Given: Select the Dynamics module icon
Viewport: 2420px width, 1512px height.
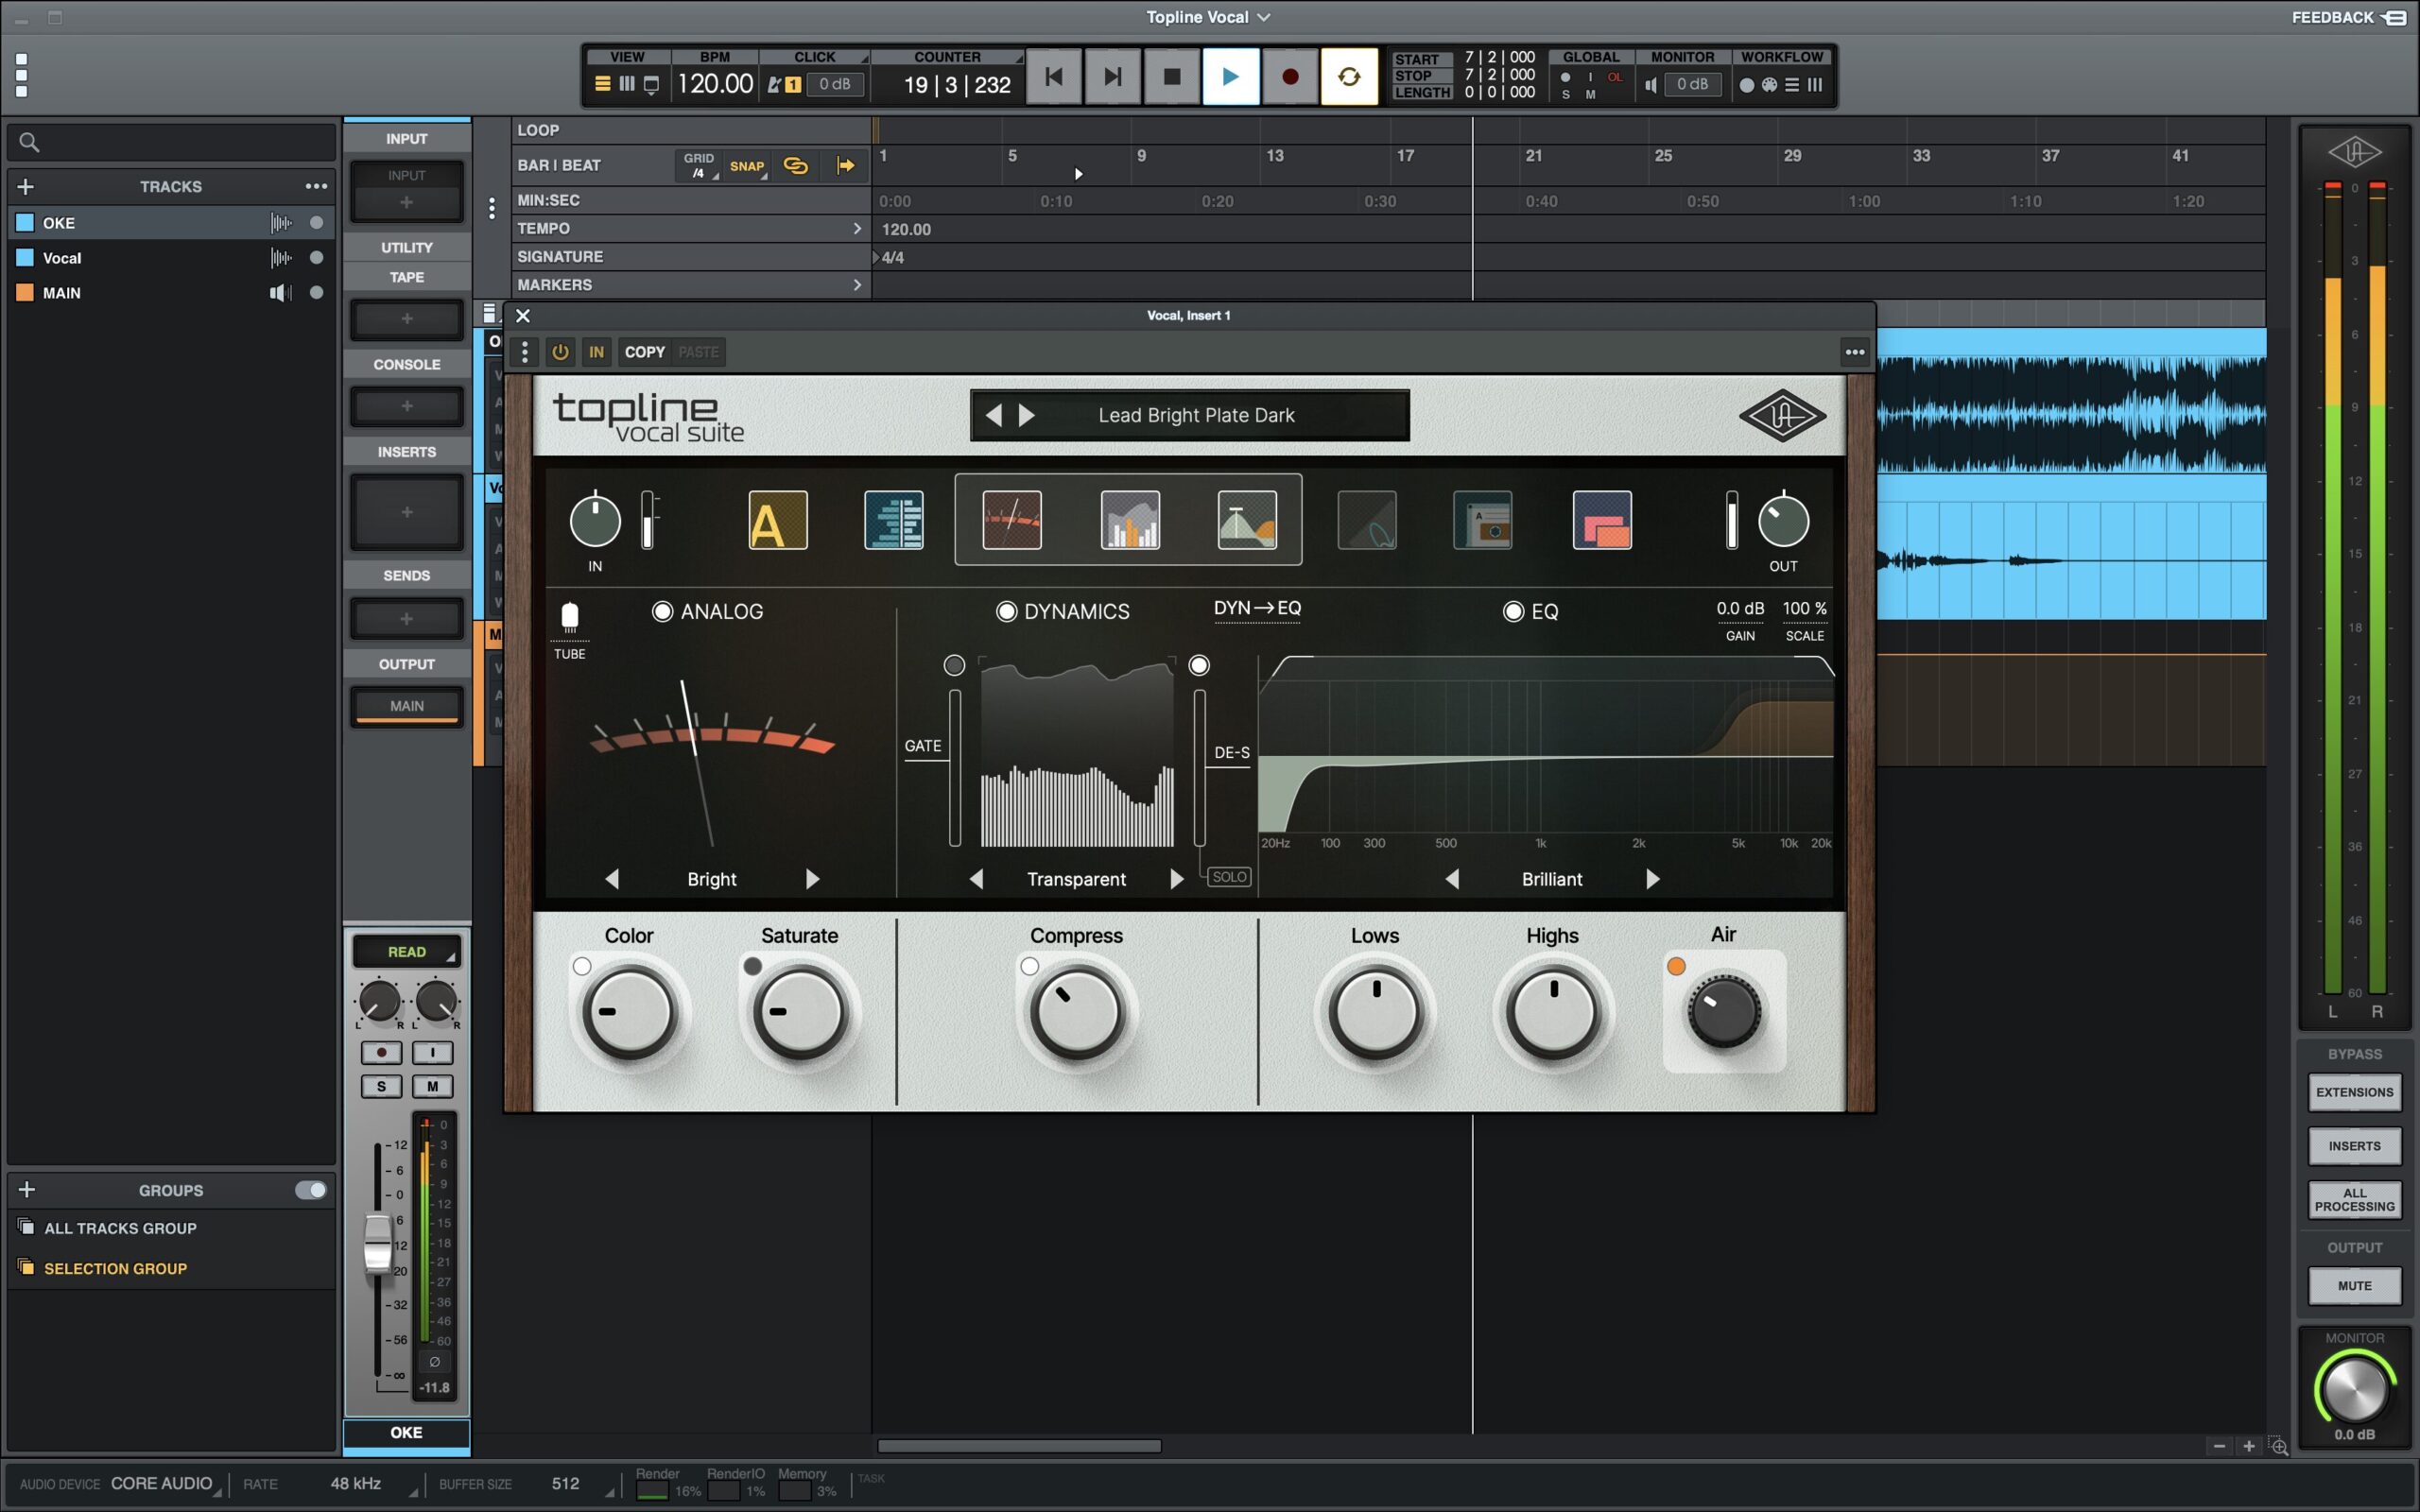Looking at the screenshot, I should click(x=1130, y=520).
